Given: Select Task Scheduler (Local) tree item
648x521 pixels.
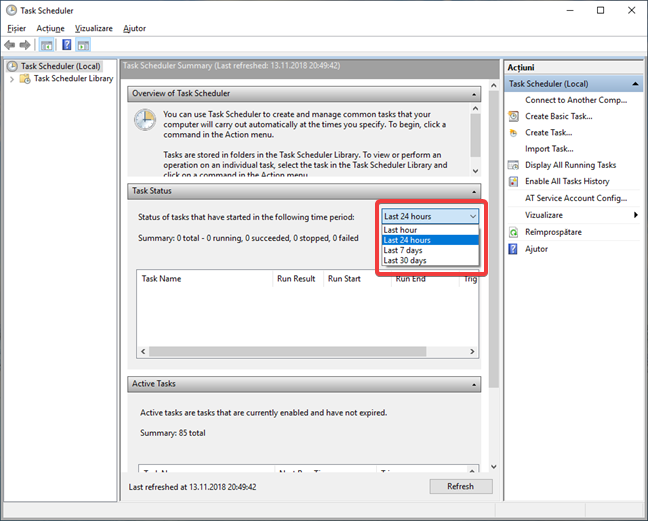Looking at the screenshot, I should tap(60, 66).
